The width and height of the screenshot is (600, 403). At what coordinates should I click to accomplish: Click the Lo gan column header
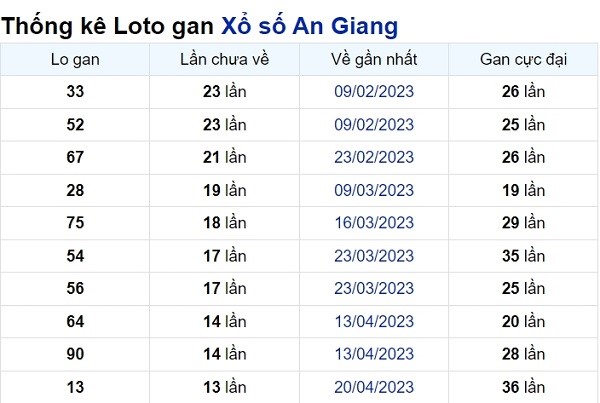[x=75, y=60]
